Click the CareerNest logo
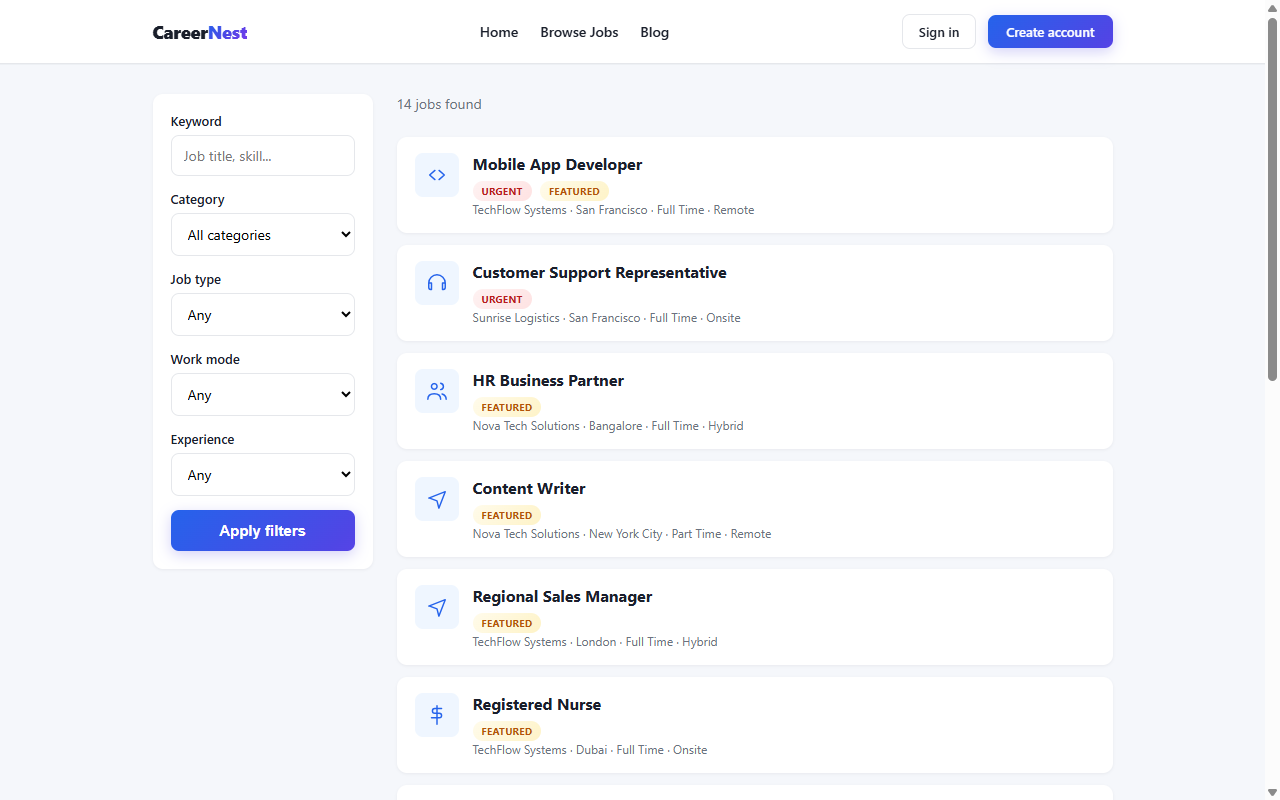The image size is (1280, 800). tap(200, 32)
